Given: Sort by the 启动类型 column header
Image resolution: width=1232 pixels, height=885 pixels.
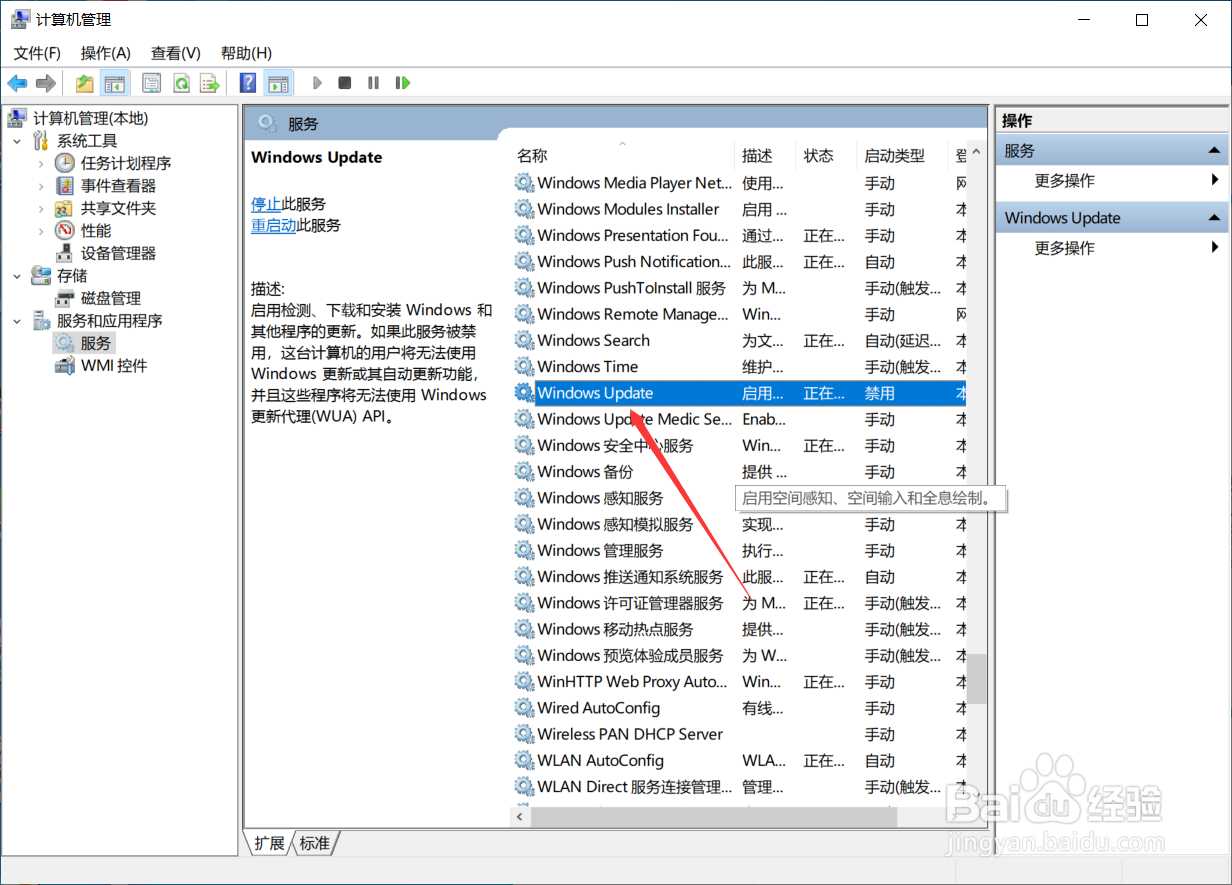Looking at the screenshot, I should (x=903, y=156).
